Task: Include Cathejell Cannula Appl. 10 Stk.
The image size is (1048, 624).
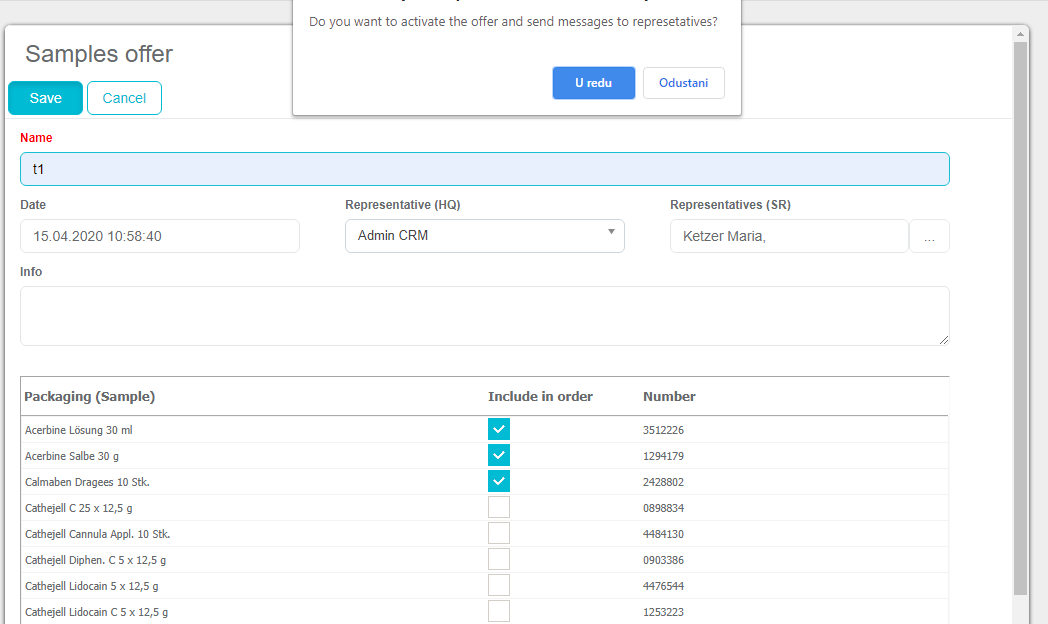Action: click(499, 533)
